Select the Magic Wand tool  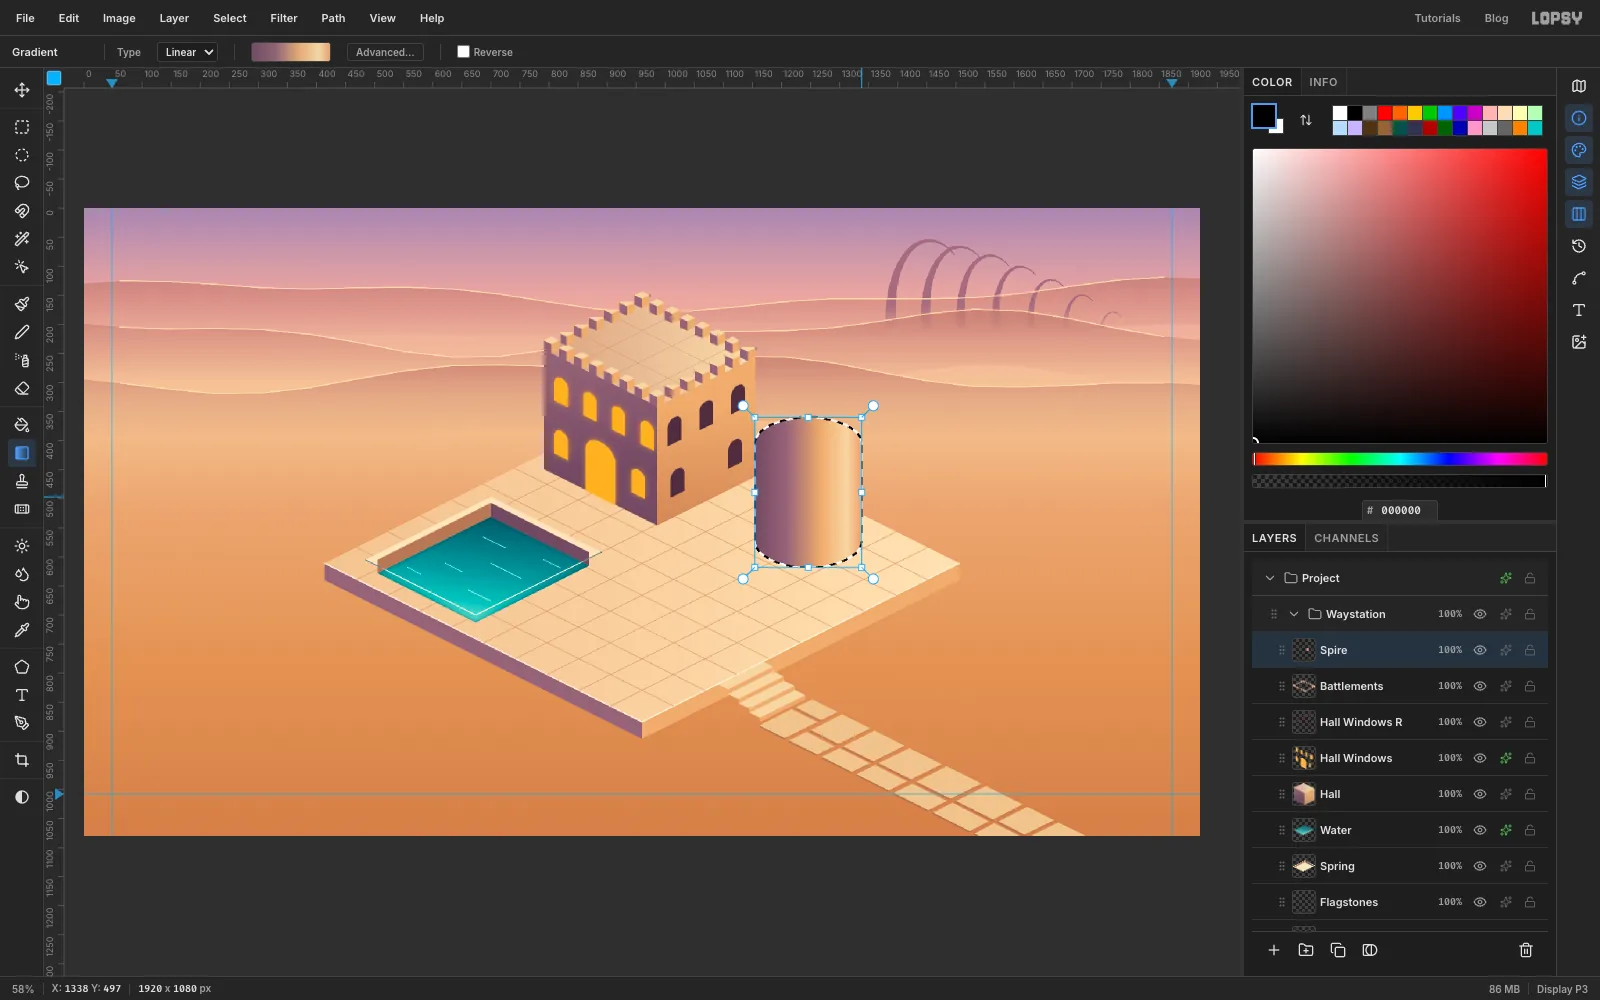pyautogui.click(x=22, y=239)
